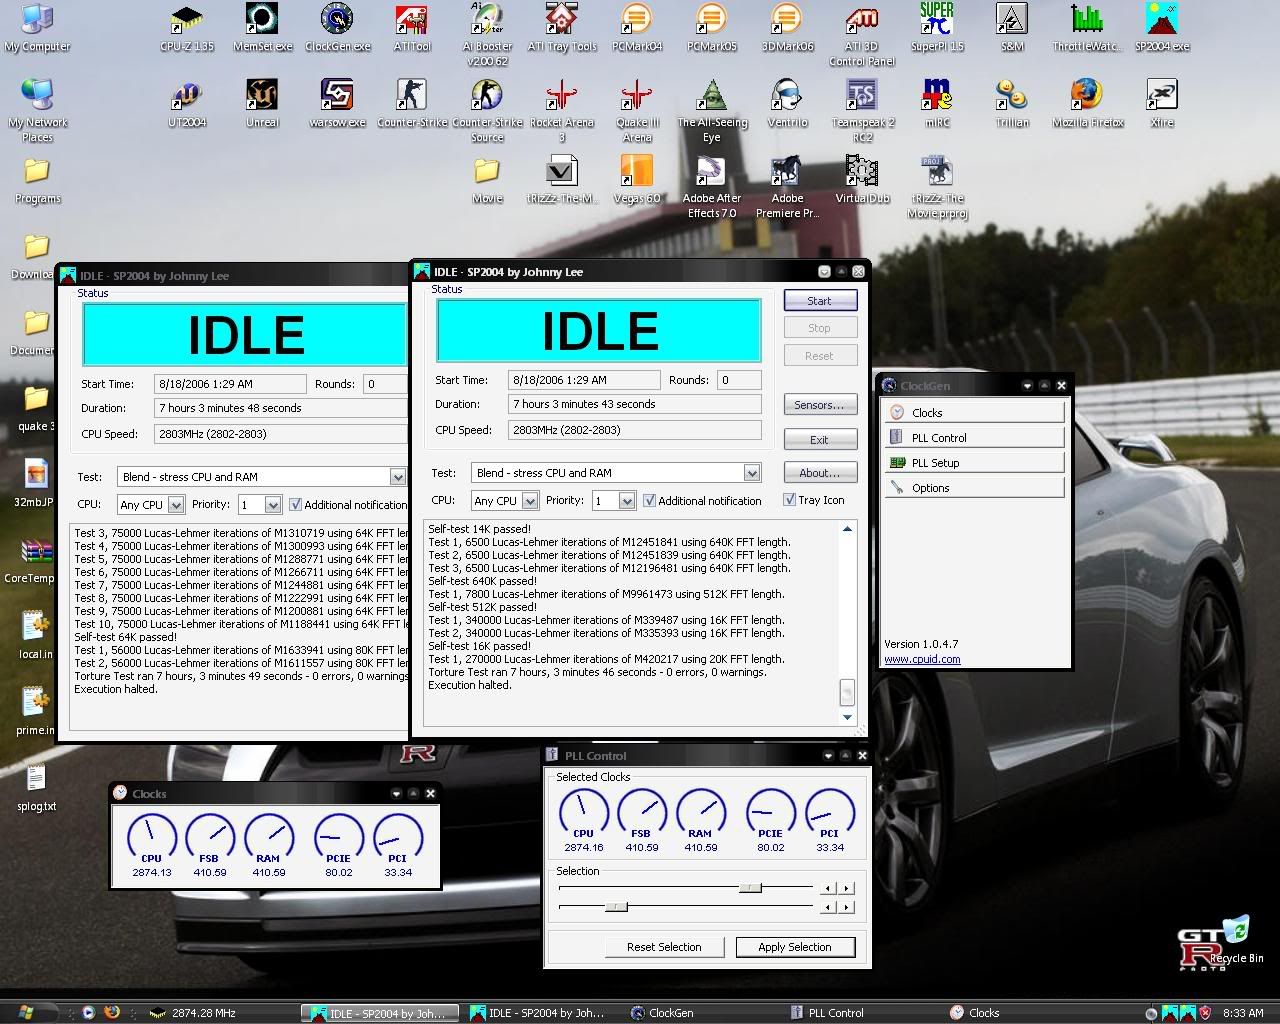The width and height of the screenshot is (1280, 1024).
Task: Launch SuperPI 1.5 from the desktop
Action: click(x=937, y=27)
